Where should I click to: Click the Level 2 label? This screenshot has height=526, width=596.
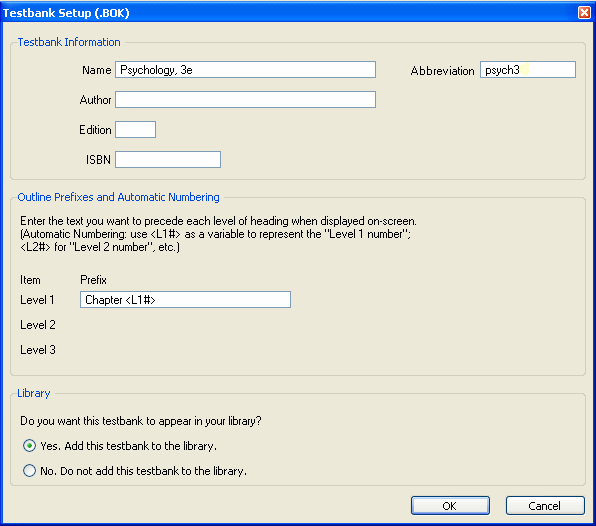pyautogui.click(x=38, y=325)
